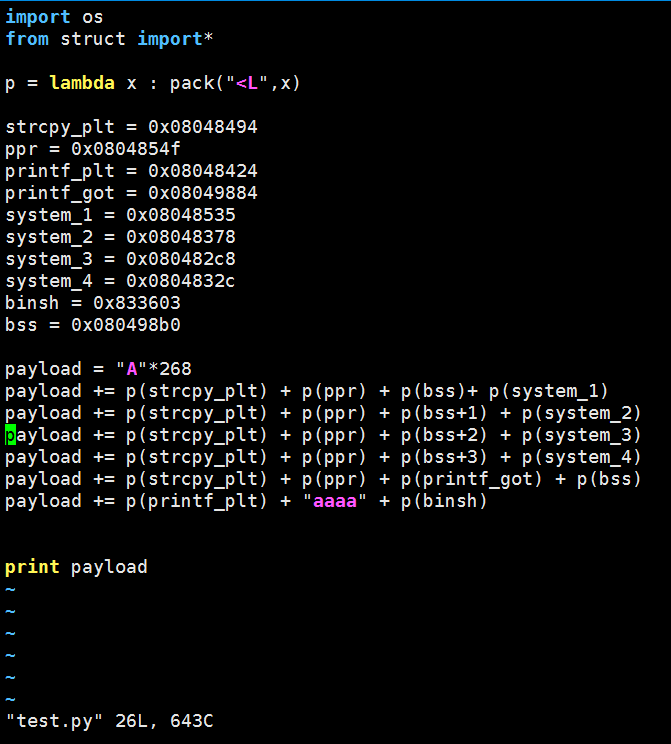This screenshot has height=744, width=671.
Task: Click the printf_got variable name definition
Action: (x=60, y=193)
